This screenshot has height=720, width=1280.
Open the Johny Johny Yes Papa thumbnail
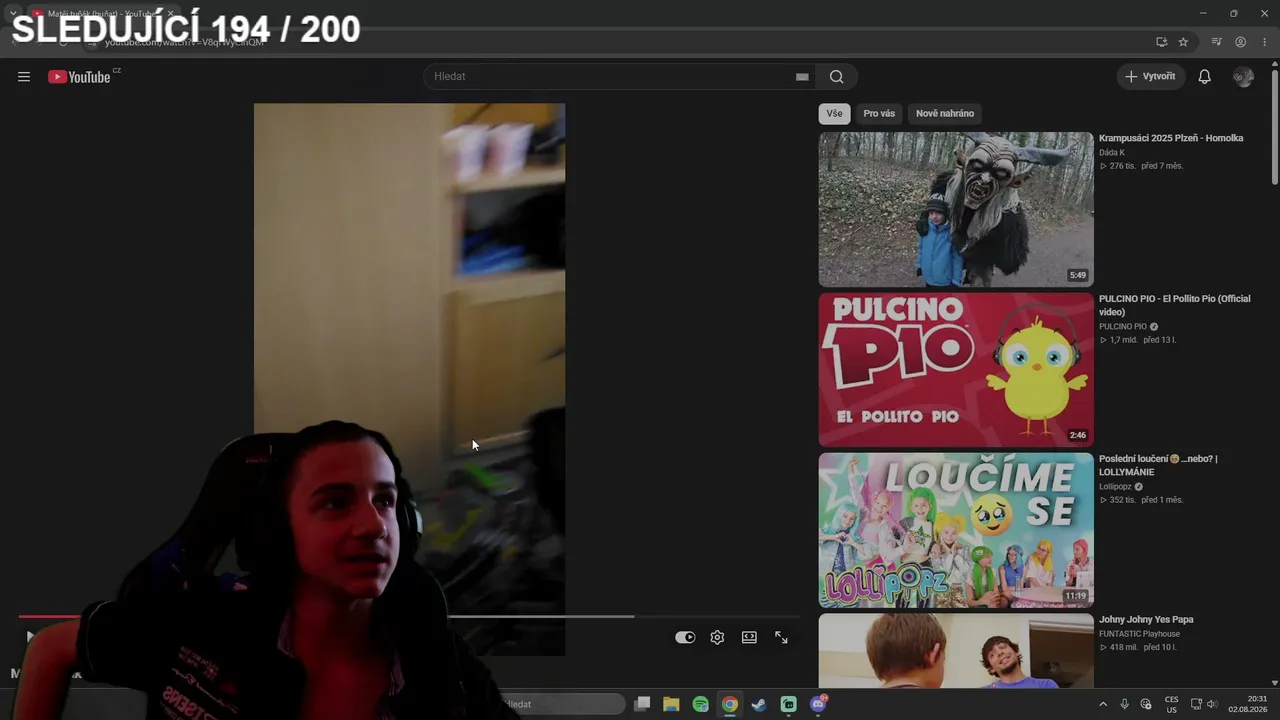point(956,651)
